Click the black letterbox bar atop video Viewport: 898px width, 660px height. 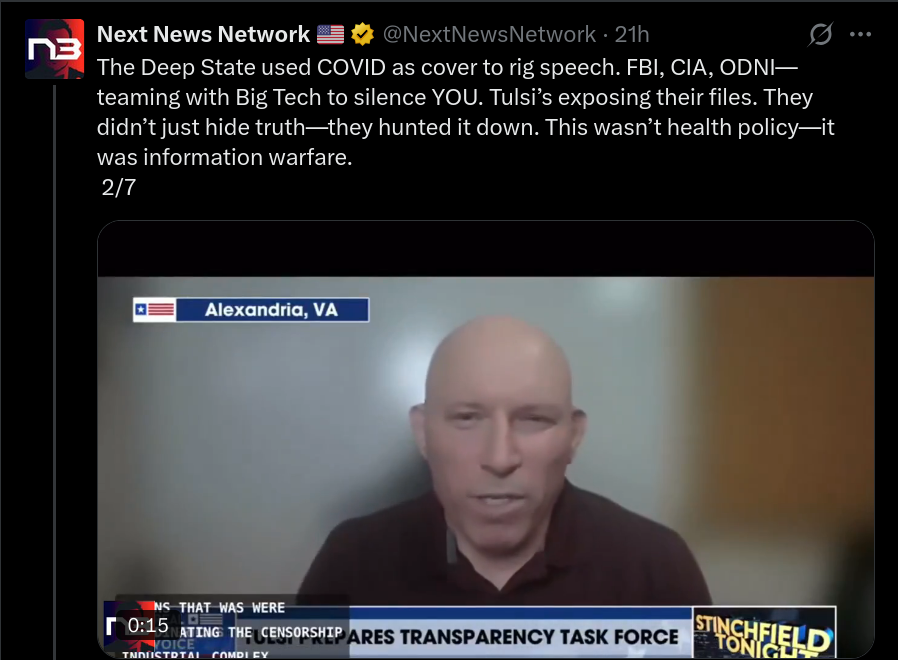point(486,249)
